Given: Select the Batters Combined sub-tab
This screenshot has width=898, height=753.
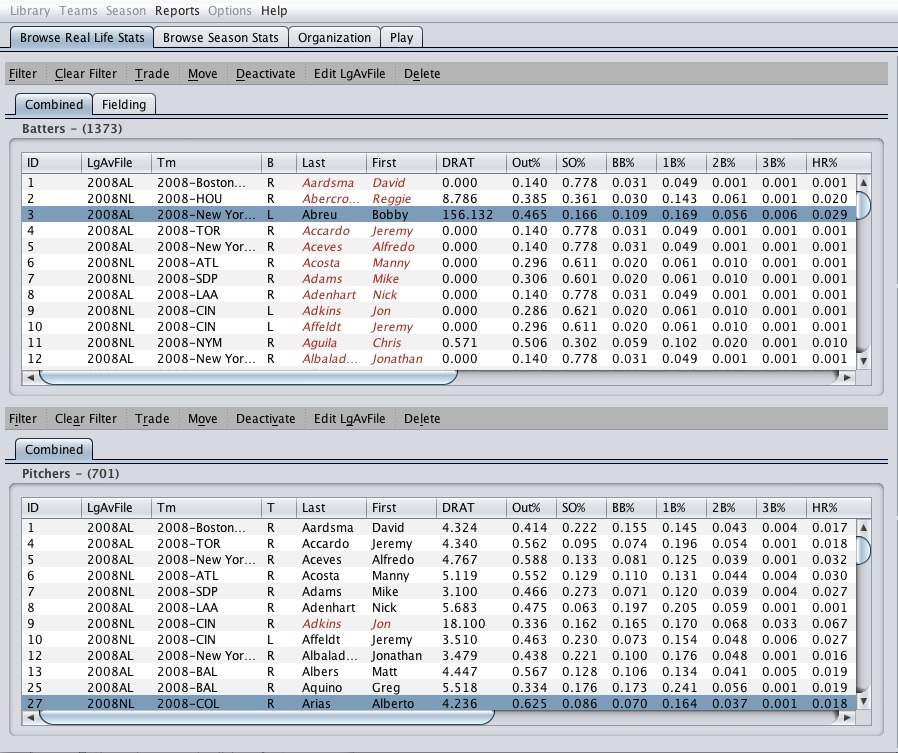Looking at the screenshot, I should 54,105.
